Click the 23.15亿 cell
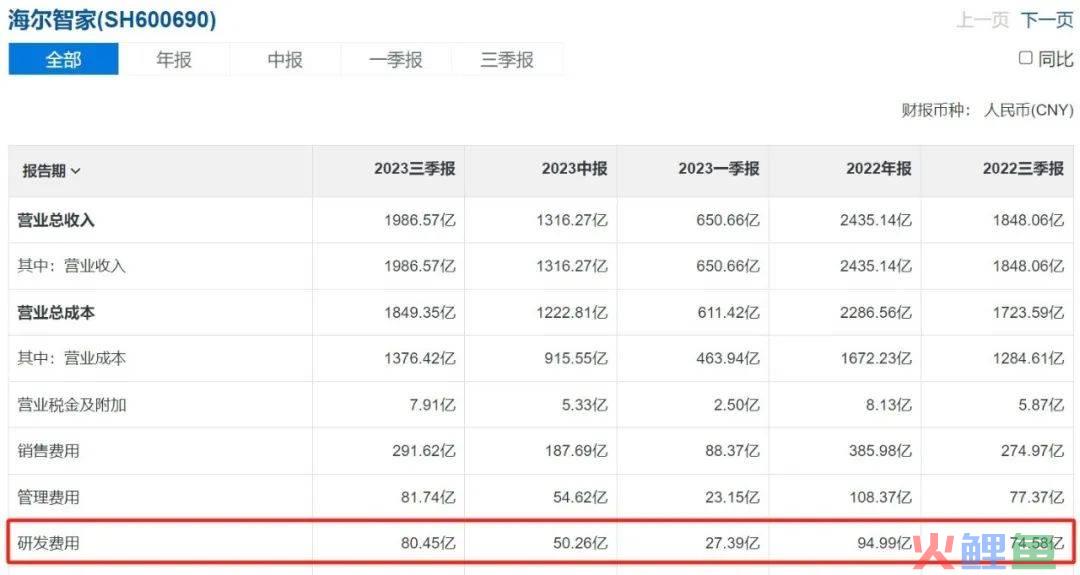The image size is (1080, 575). pyautogui.click(x=732, y=497)
